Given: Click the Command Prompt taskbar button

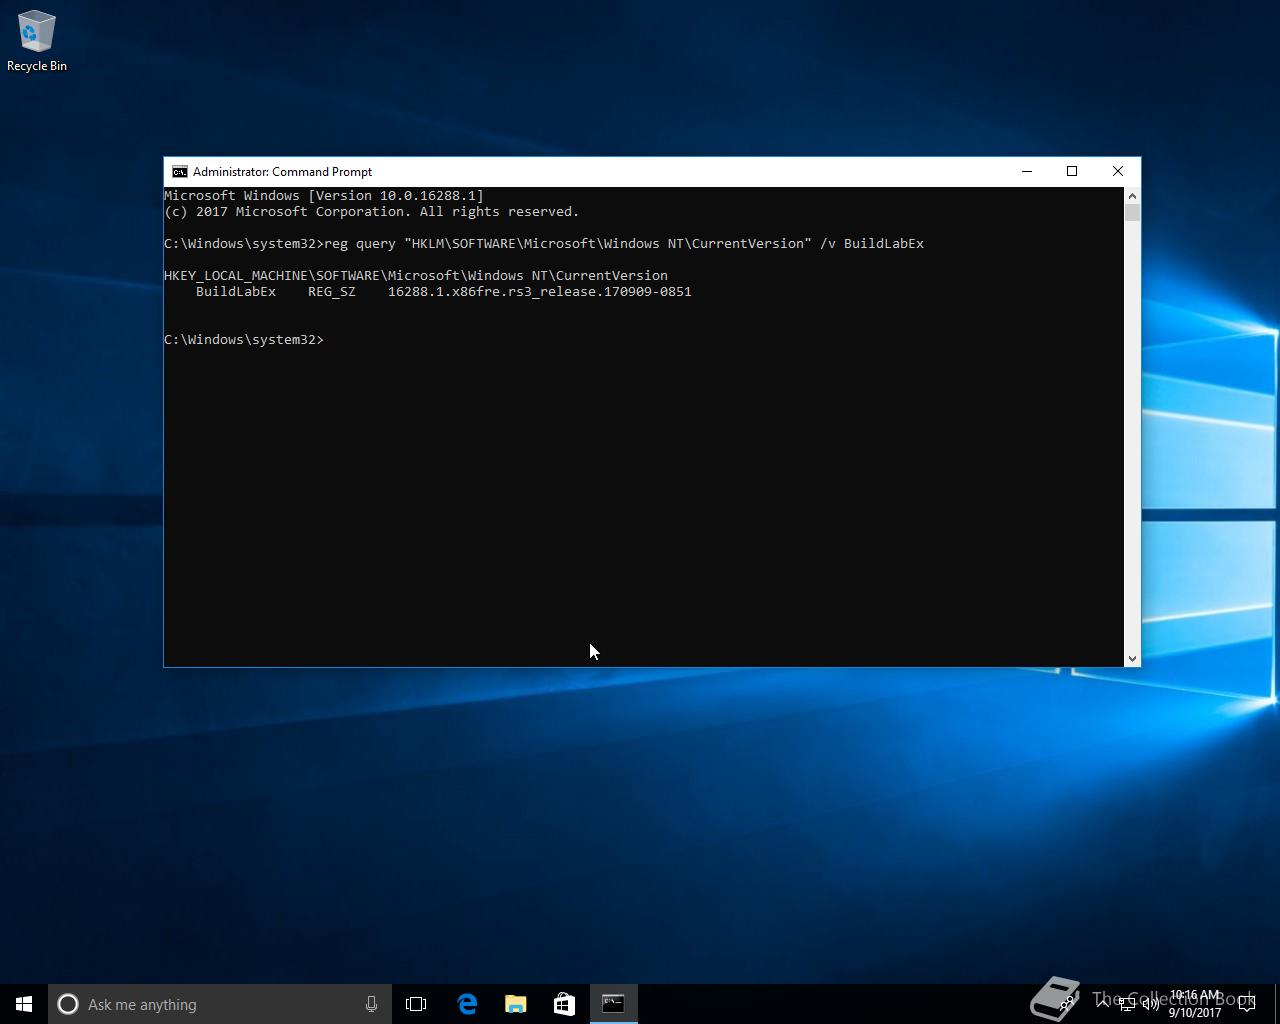Looking at the screenshot, I should (x=613, y=1004).
